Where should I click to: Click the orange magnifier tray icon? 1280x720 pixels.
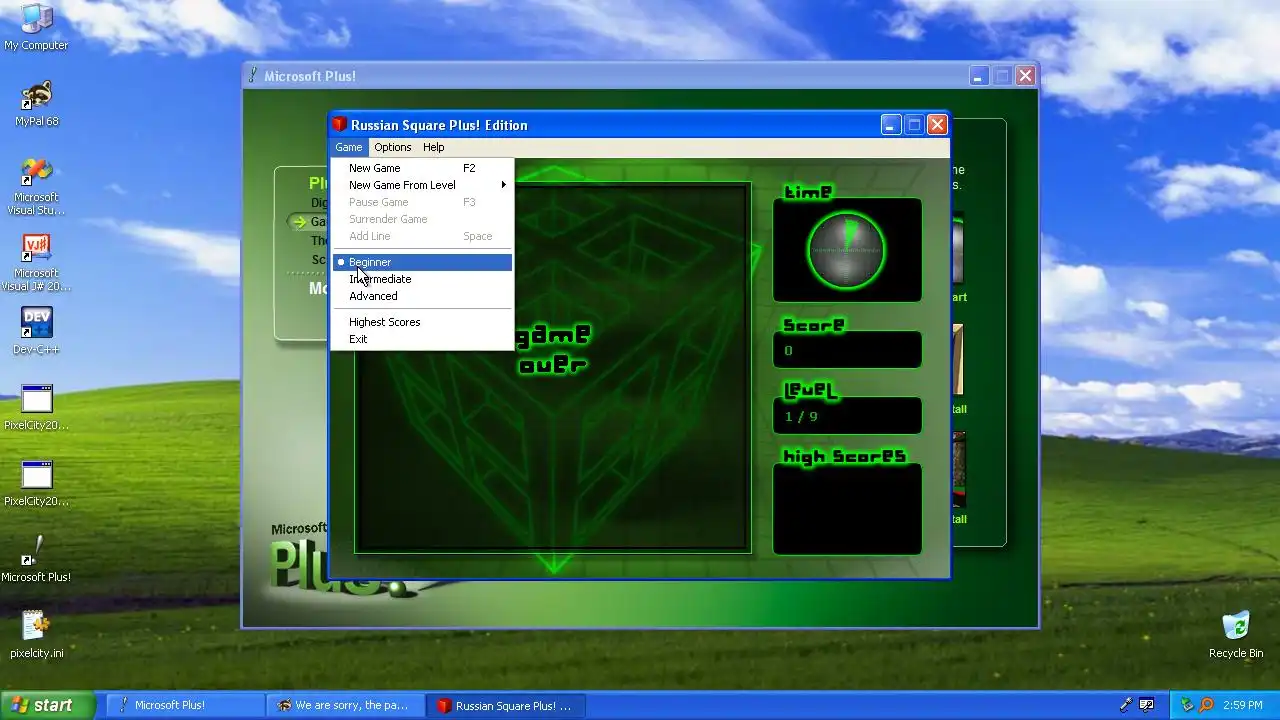coord(1206,705)
